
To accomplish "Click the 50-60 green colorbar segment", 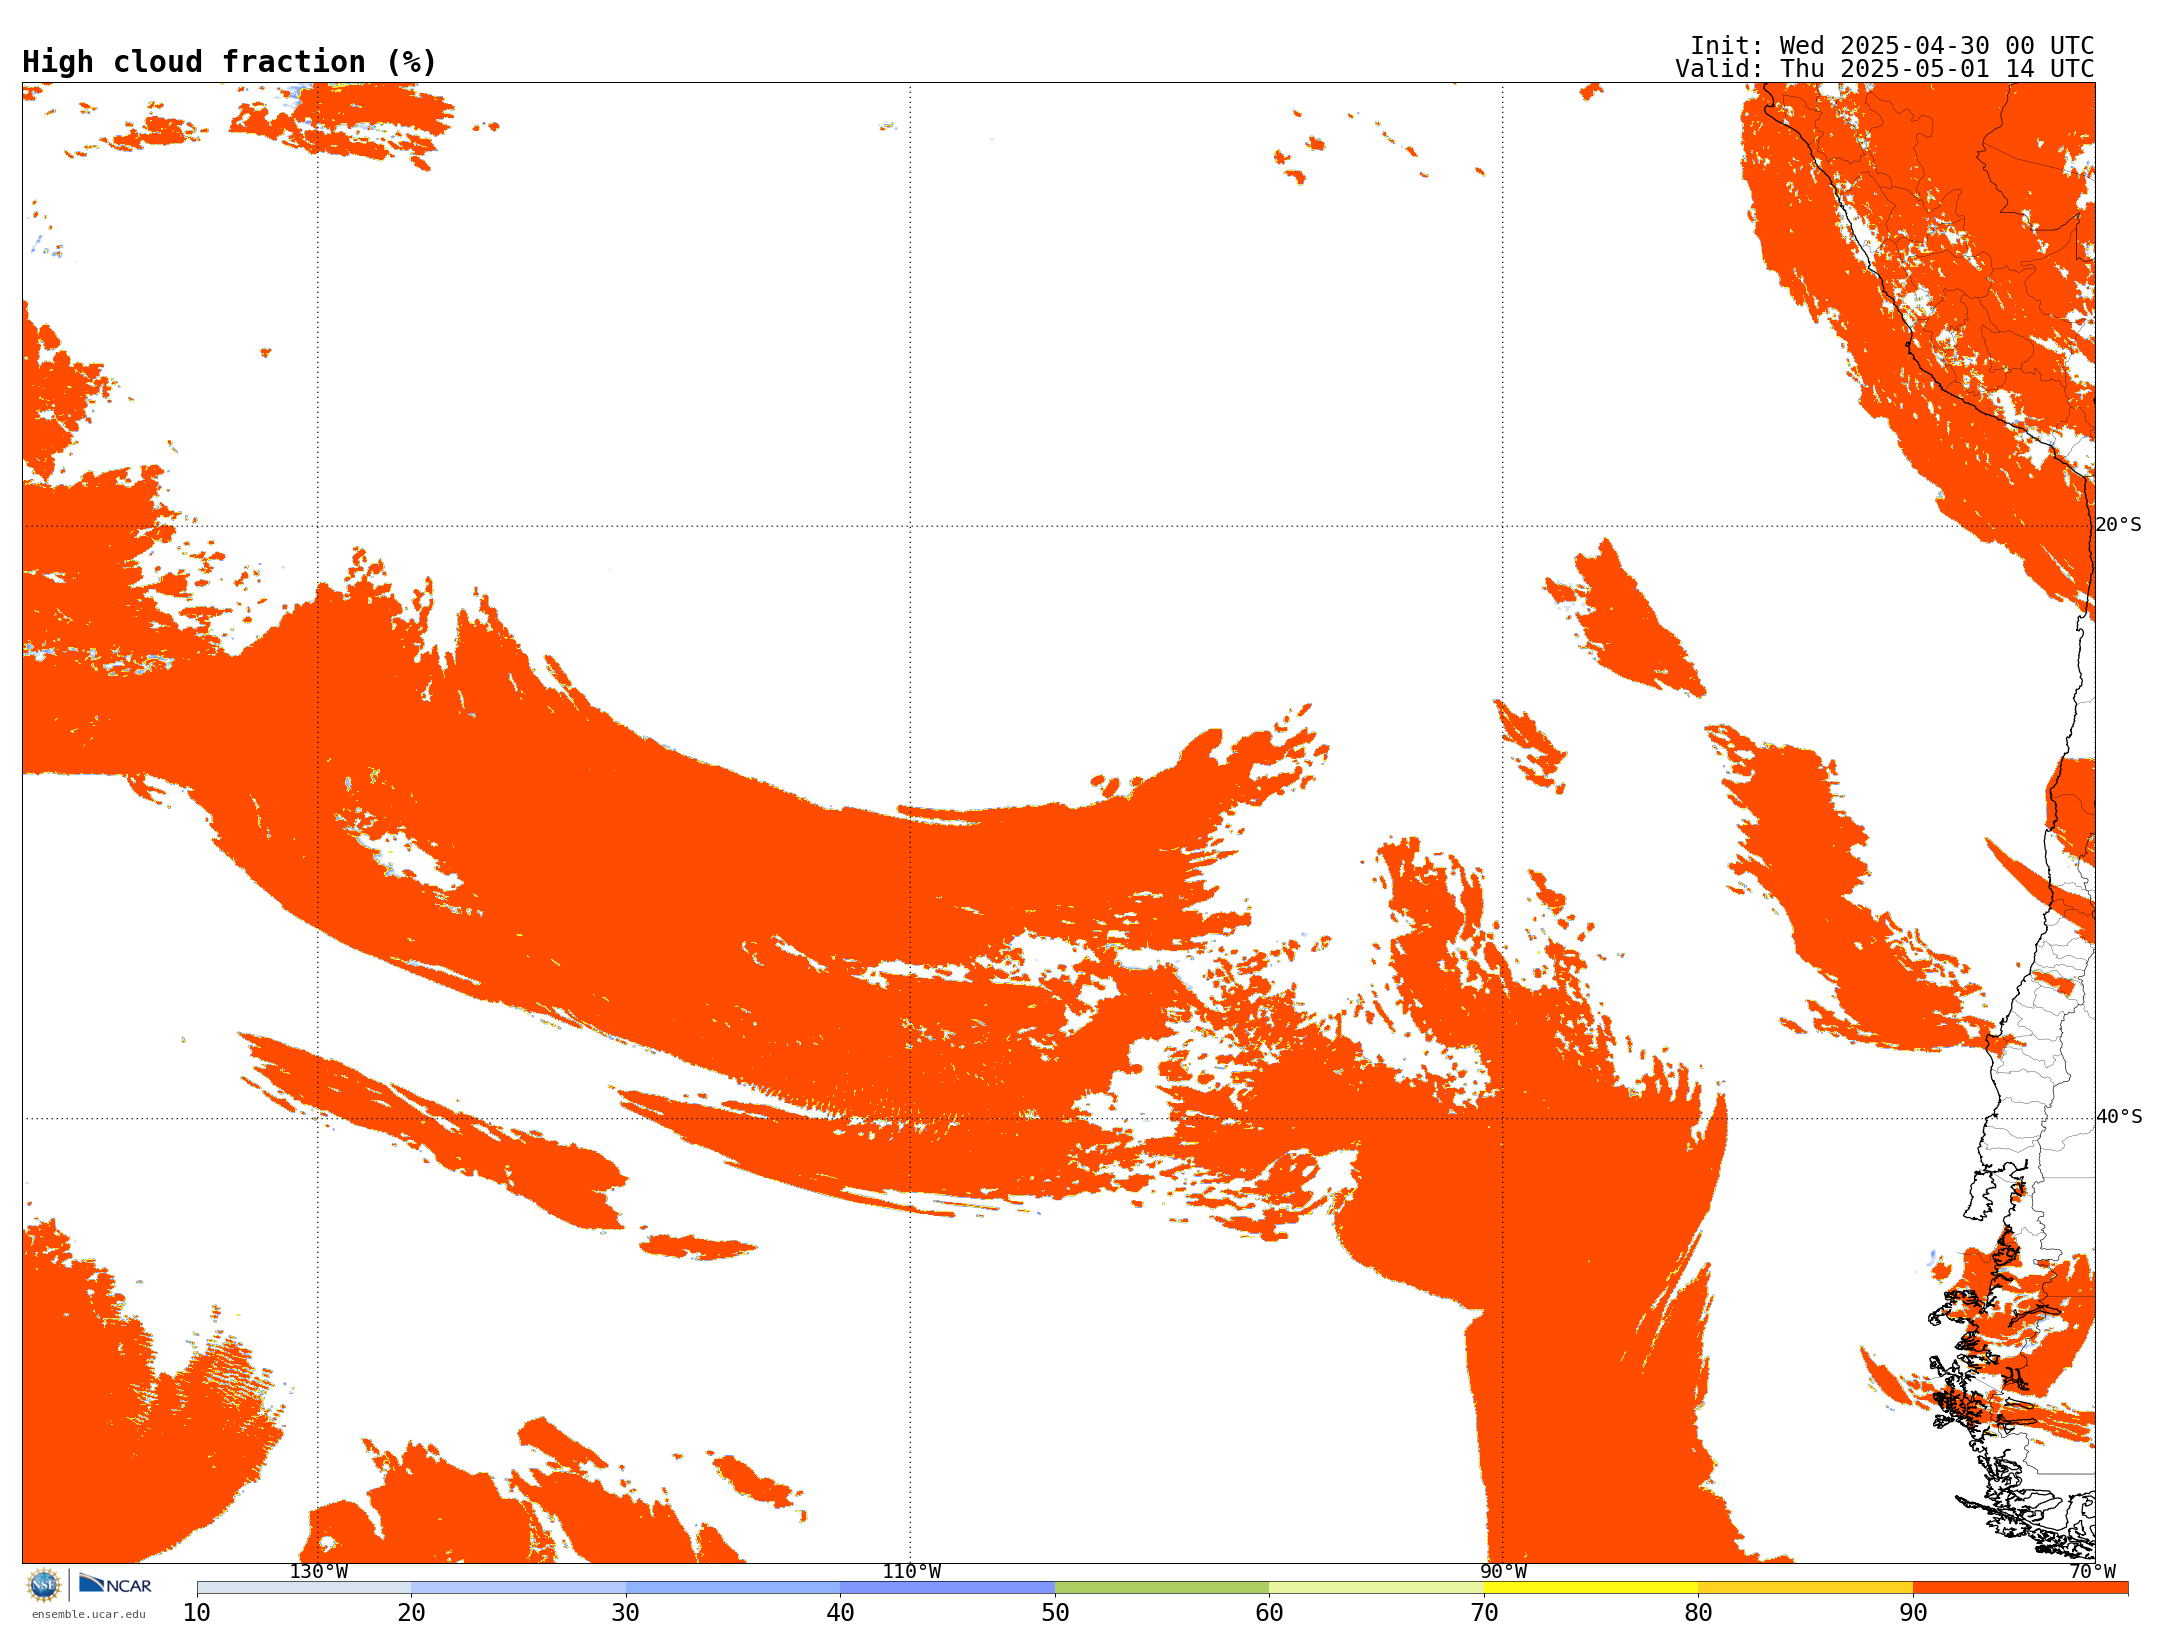I will (x=1162, y=1588).
